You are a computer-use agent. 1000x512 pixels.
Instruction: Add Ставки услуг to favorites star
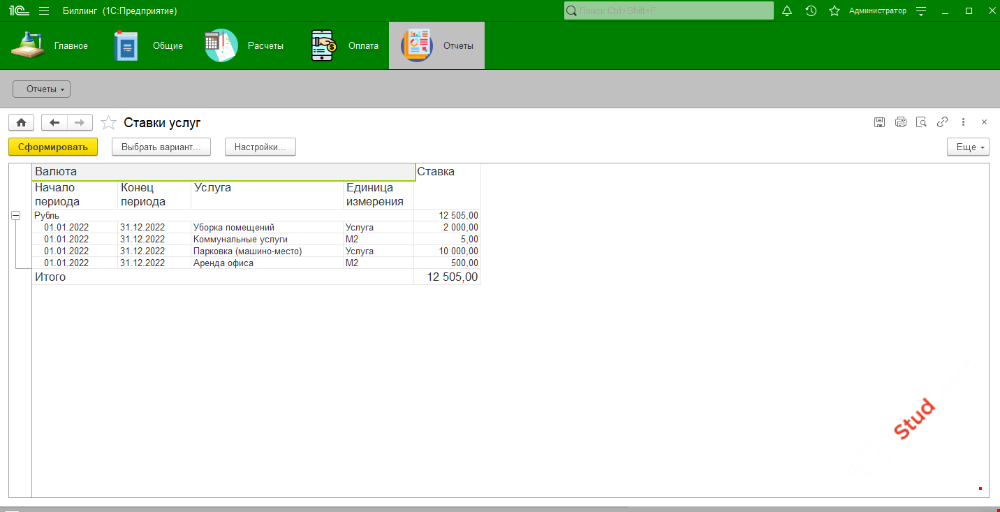[109, 123]
